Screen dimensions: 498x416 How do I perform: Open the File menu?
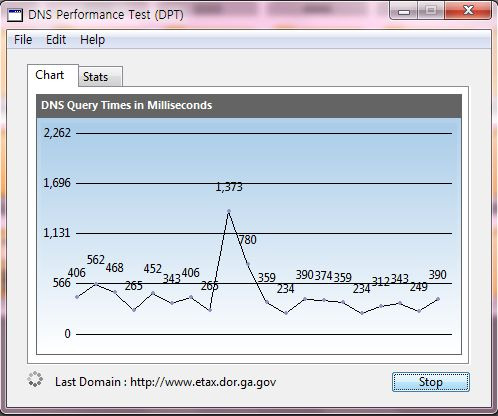point(23,40)
